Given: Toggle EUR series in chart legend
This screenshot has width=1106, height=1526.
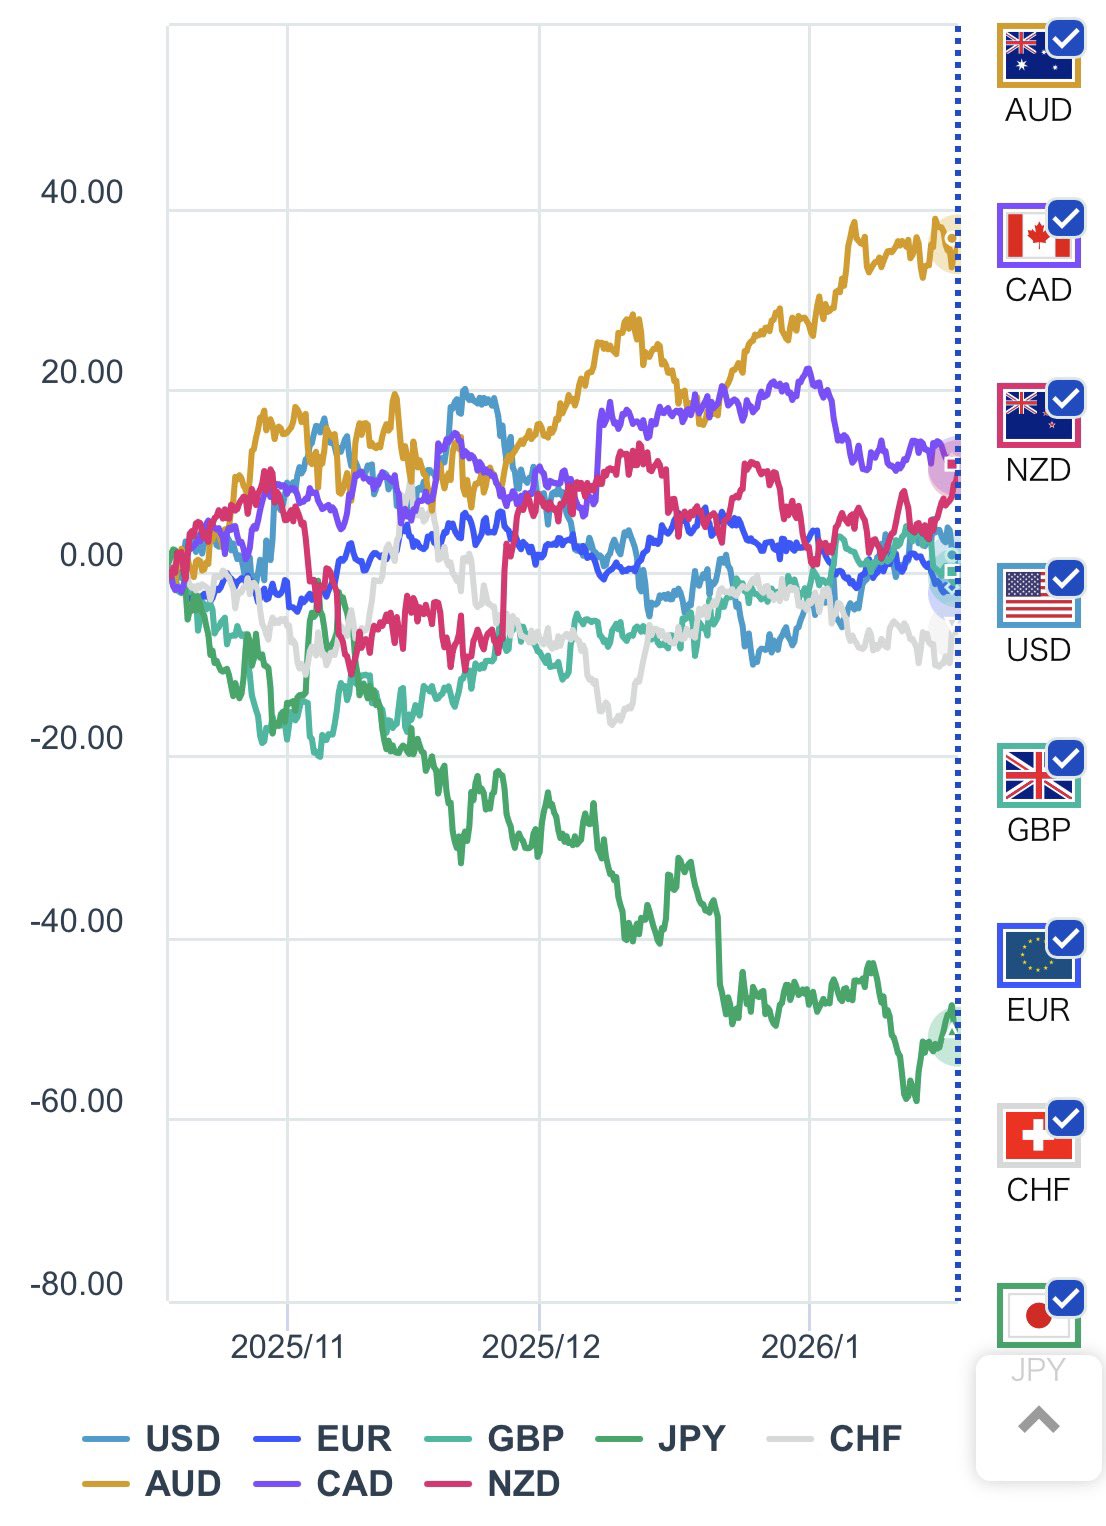Looking at the screenshot, I should pyautogui.click(x=322, y=1438).
